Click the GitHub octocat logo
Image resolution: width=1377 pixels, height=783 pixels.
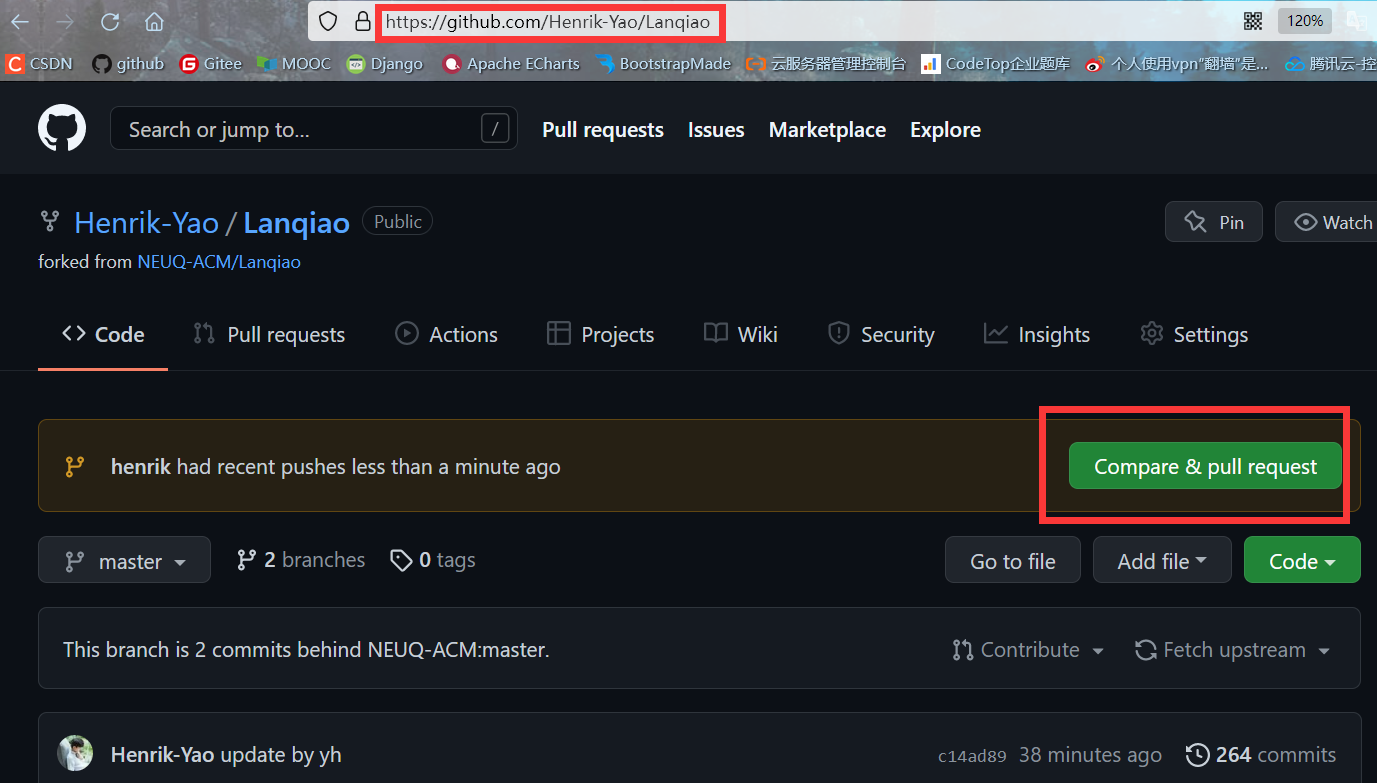click(x=62, y=129)
